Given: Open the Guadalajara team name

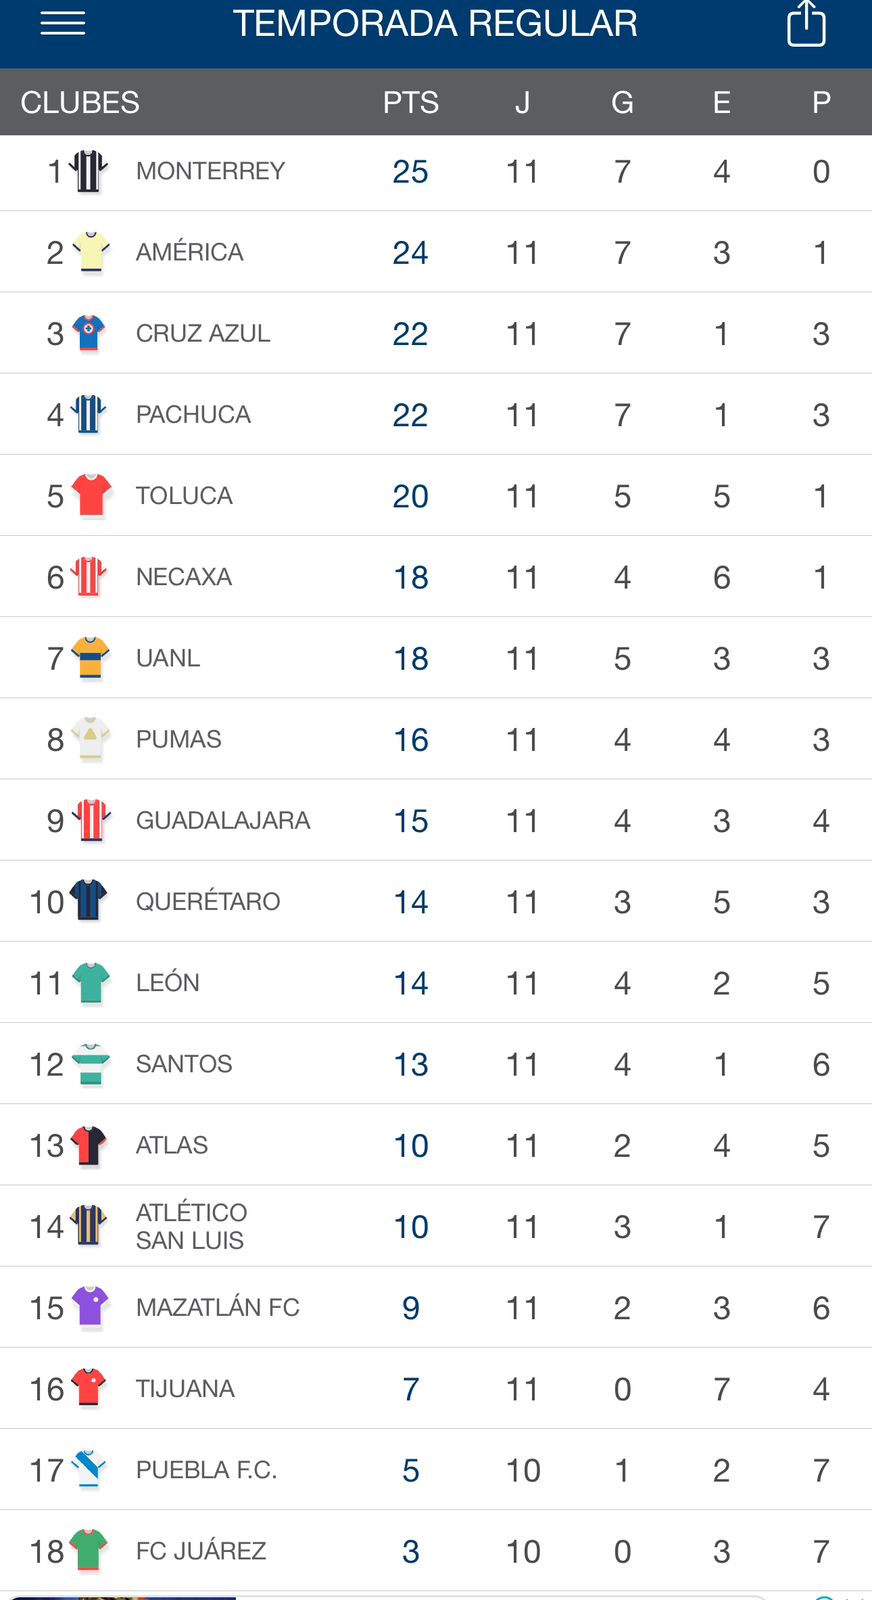Looking at the screenshot, I should 223,820.
